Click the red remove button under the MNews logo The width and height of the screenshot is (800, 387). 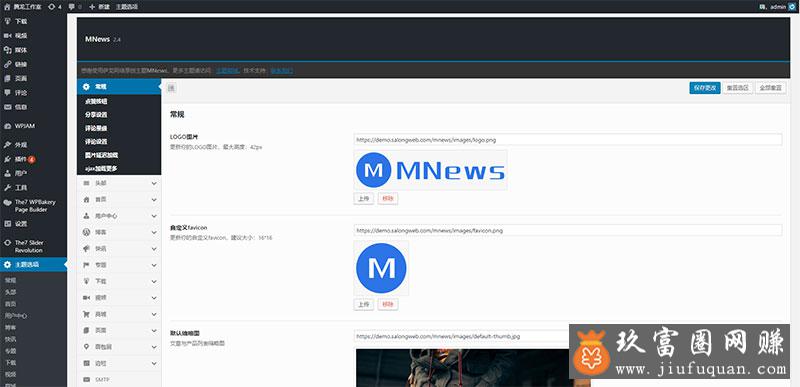(x=388, y=199)
